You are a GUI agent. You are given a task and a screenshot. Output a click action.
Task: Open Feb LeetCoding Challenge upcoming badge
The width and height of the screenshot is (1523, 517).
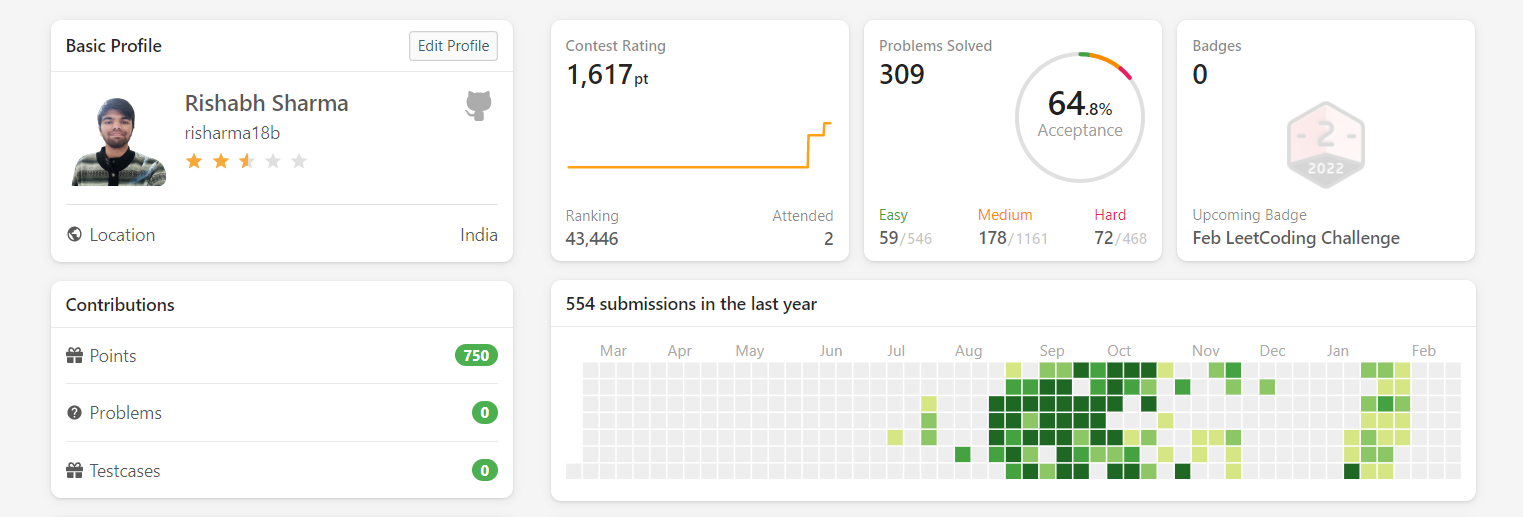[1296, 238]
